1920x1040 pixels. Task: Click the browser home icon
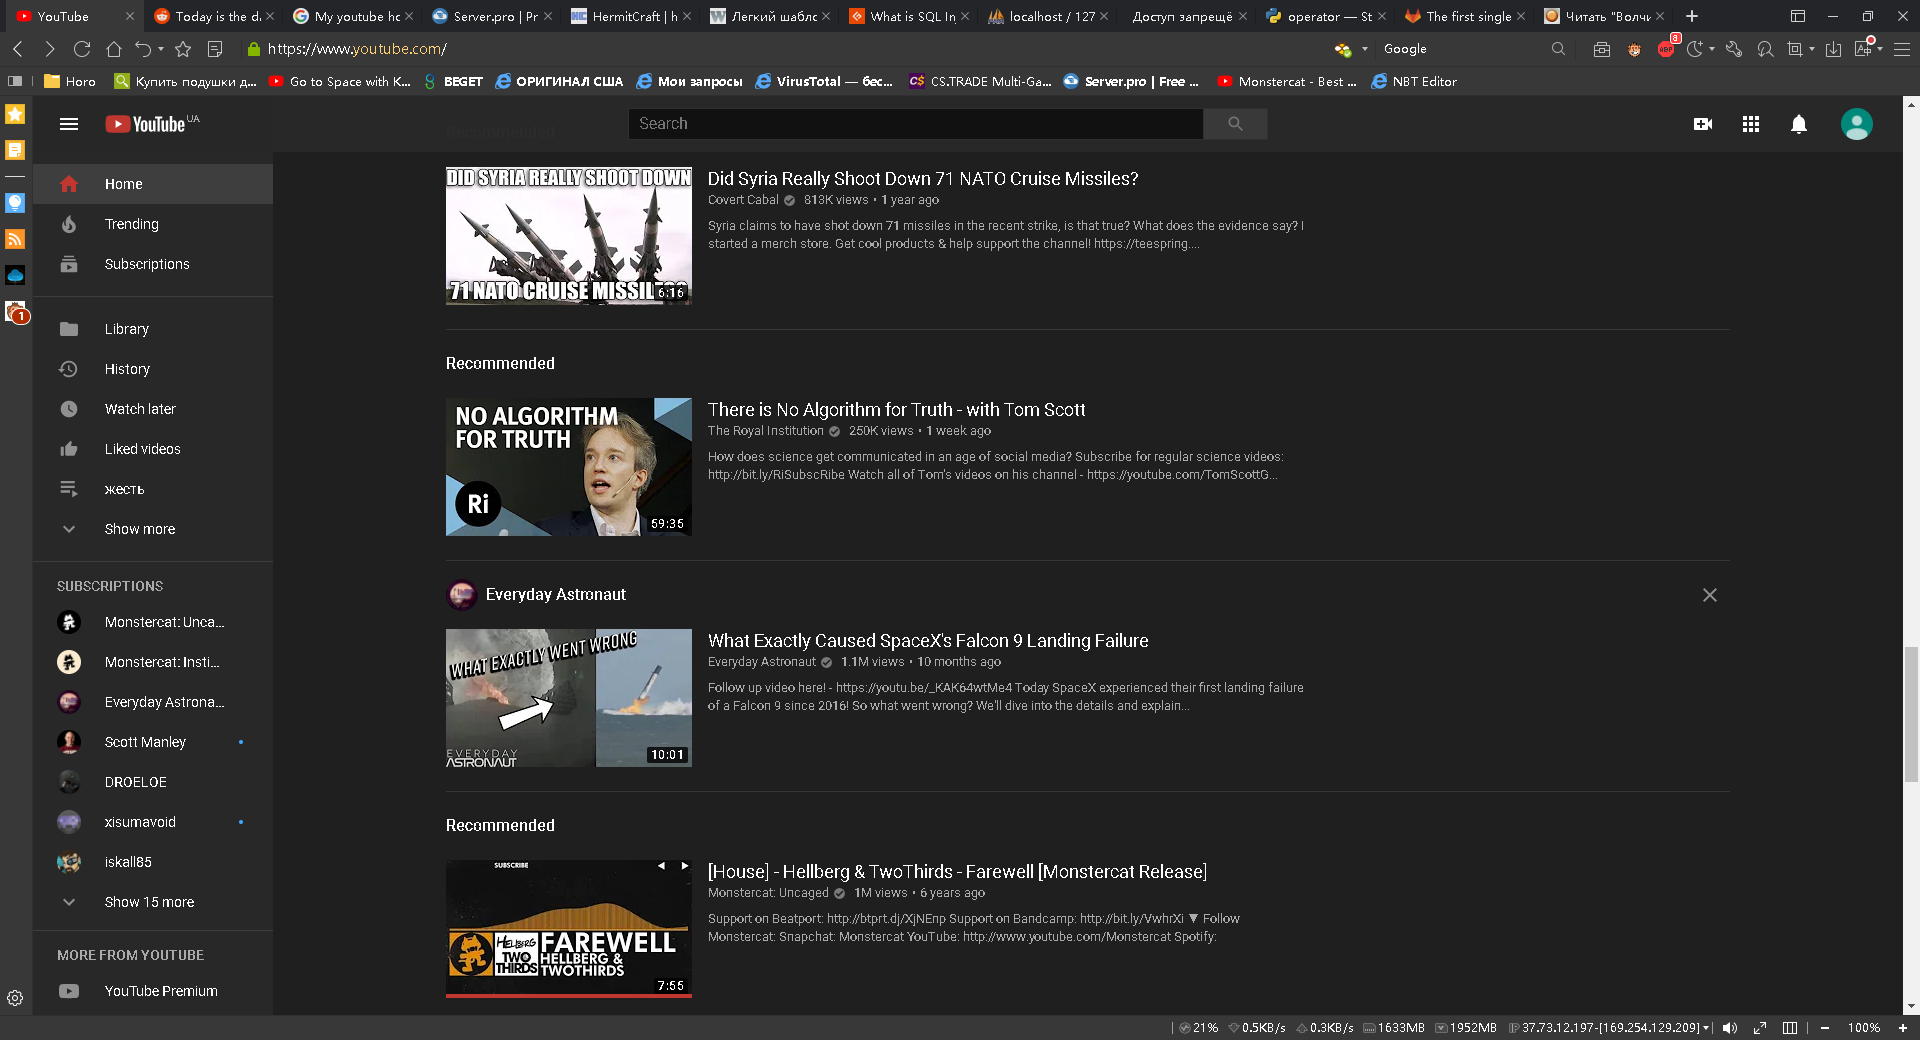click(114, 49)
